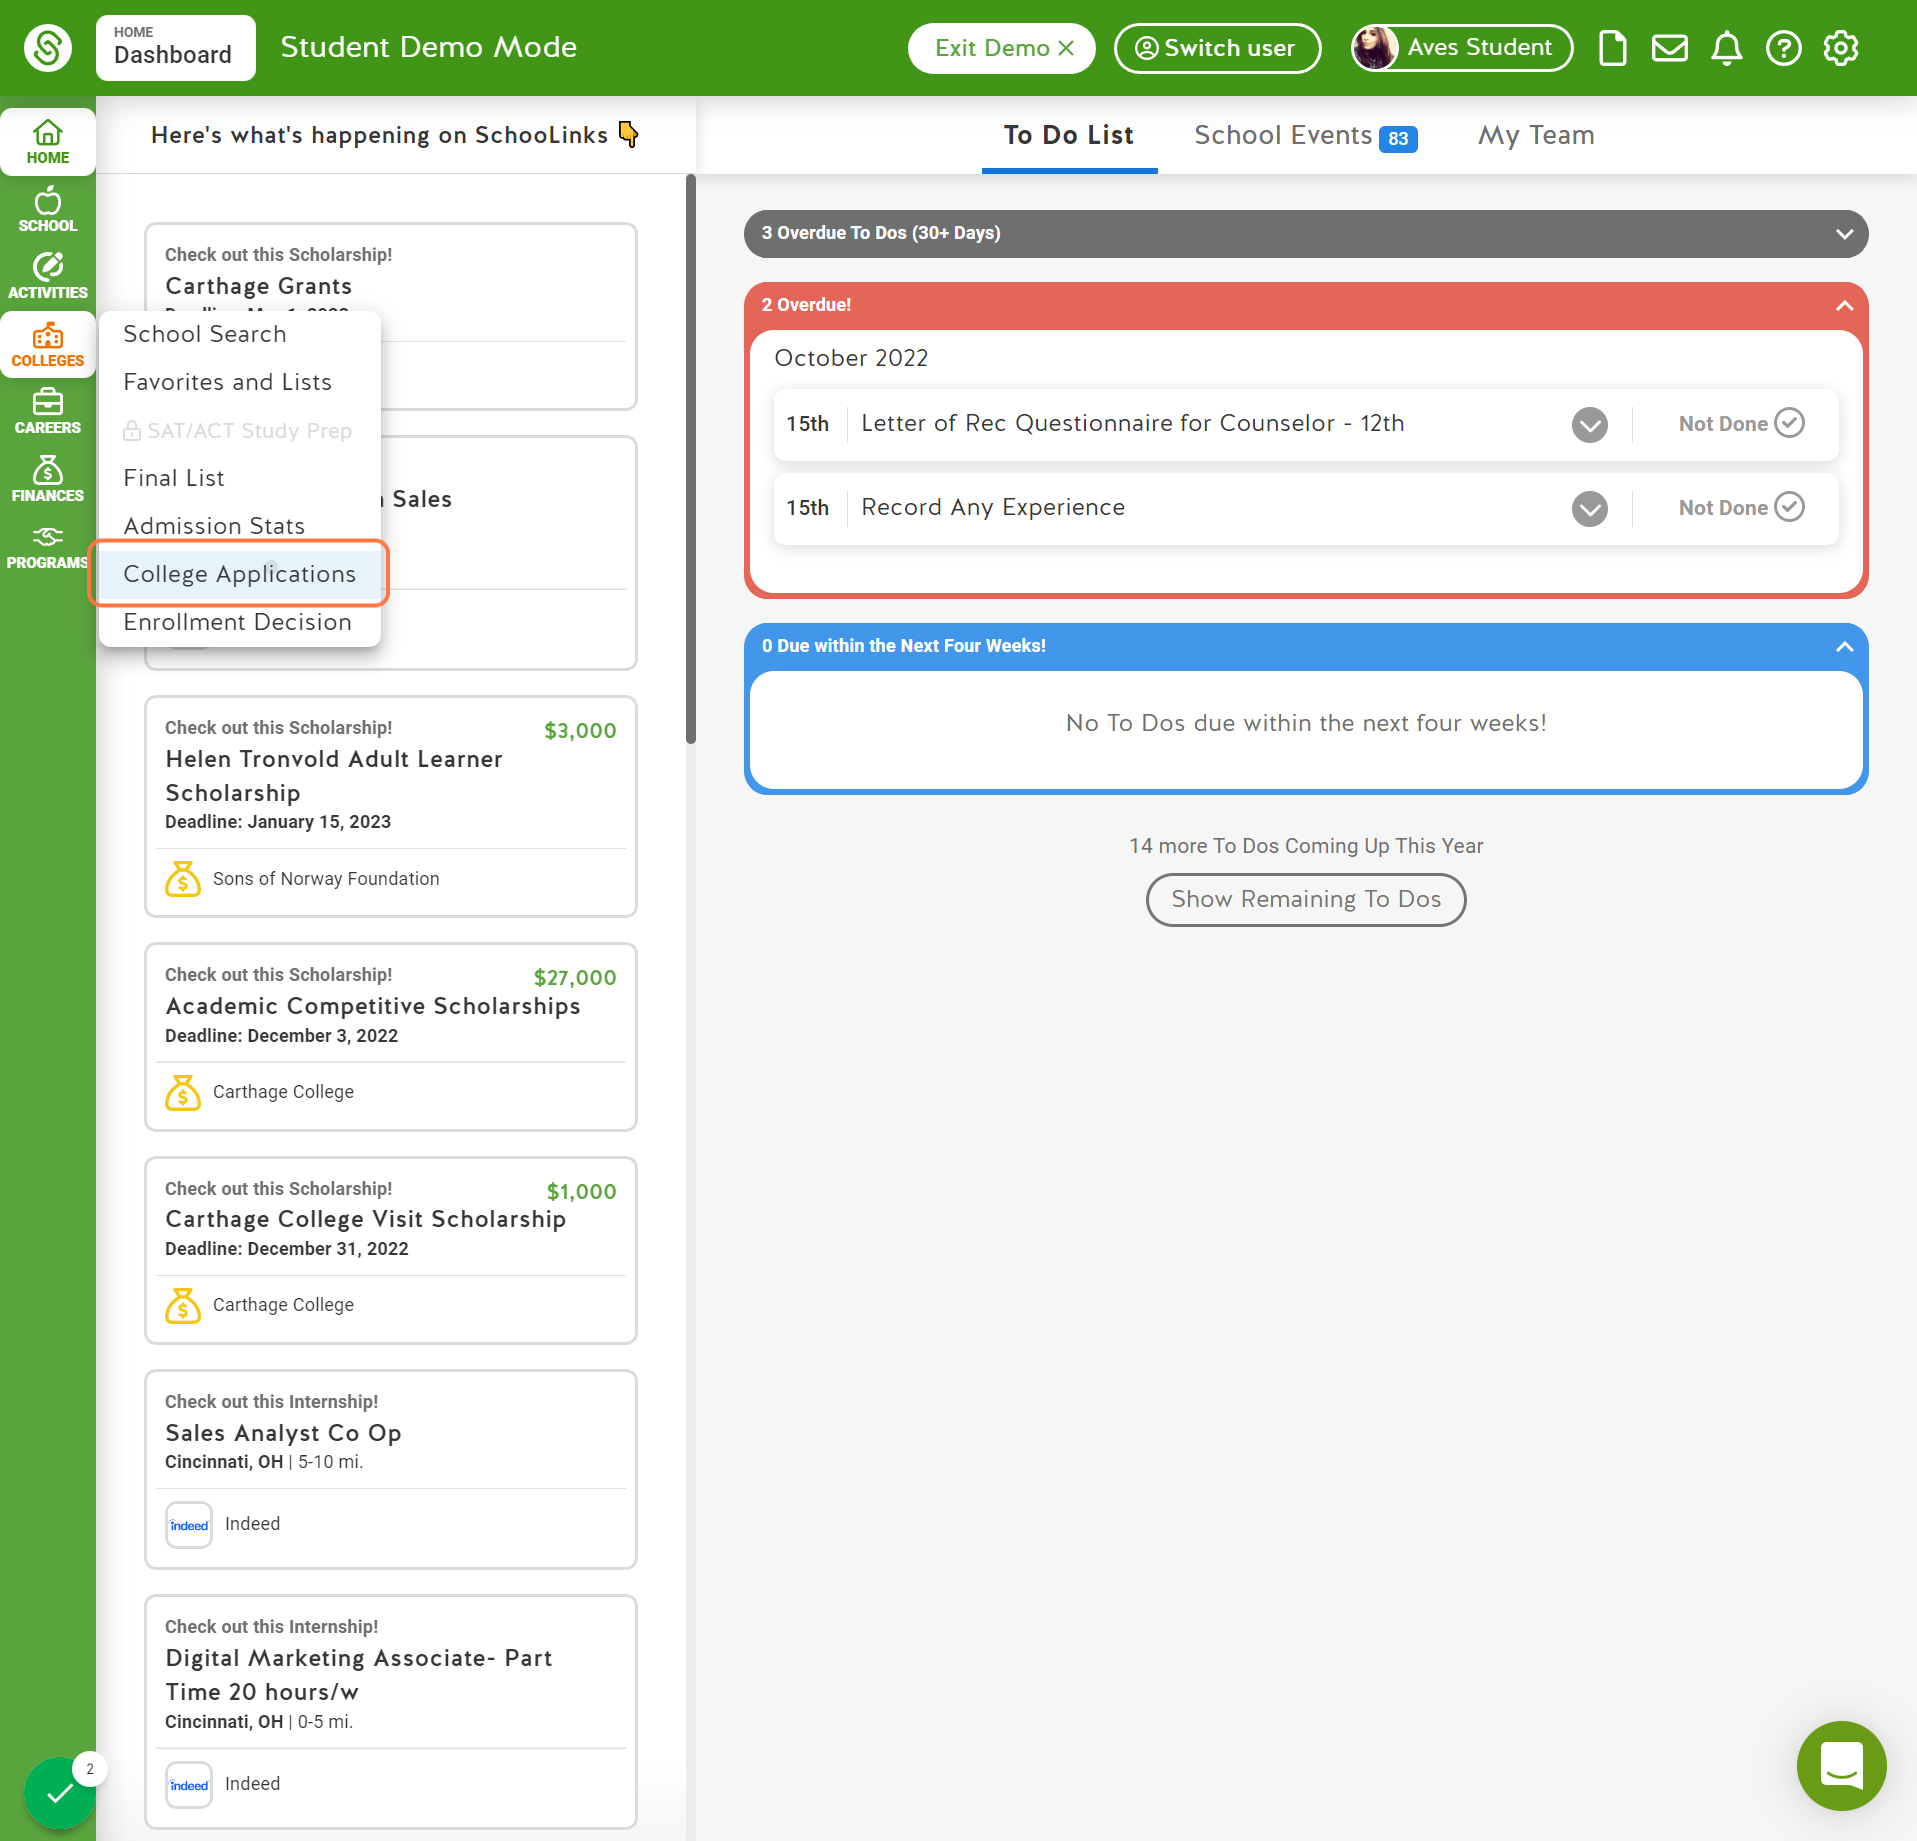
Task: Open the help question mark icon
Action: (1783, 48)
